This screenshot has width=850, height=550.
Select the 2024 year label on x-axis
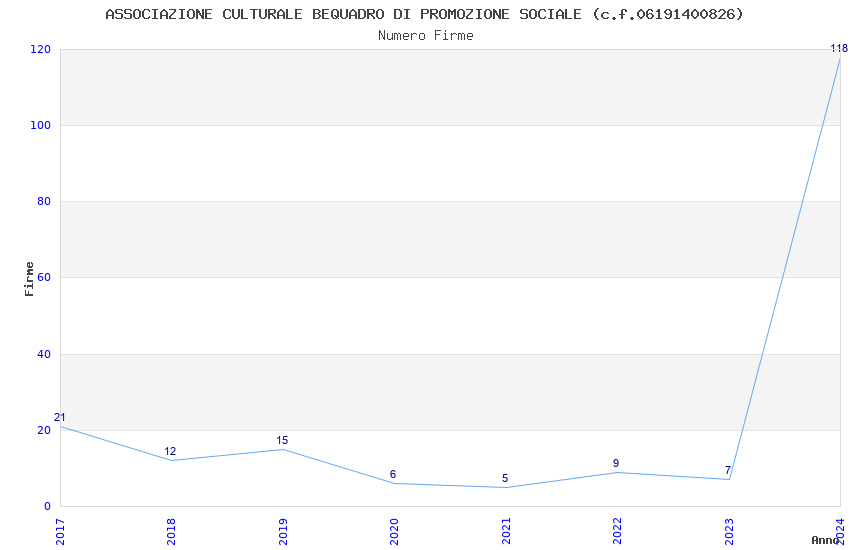pyautogui.click(x=840, y=530)
